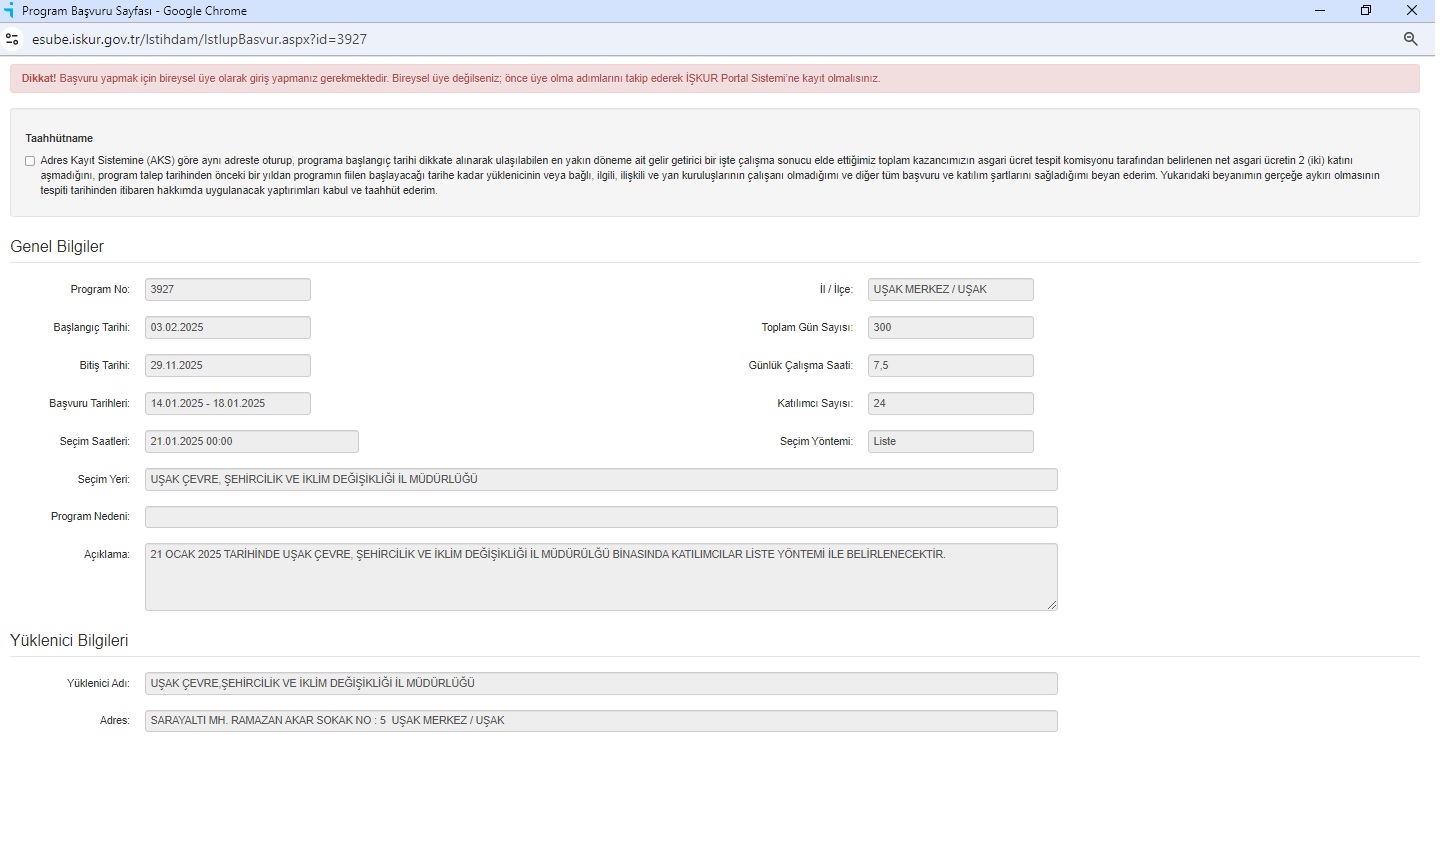This screenshot has height=864, width=1448.
Task: Click the Başvuru Tarihleri field
Action: 228,404
